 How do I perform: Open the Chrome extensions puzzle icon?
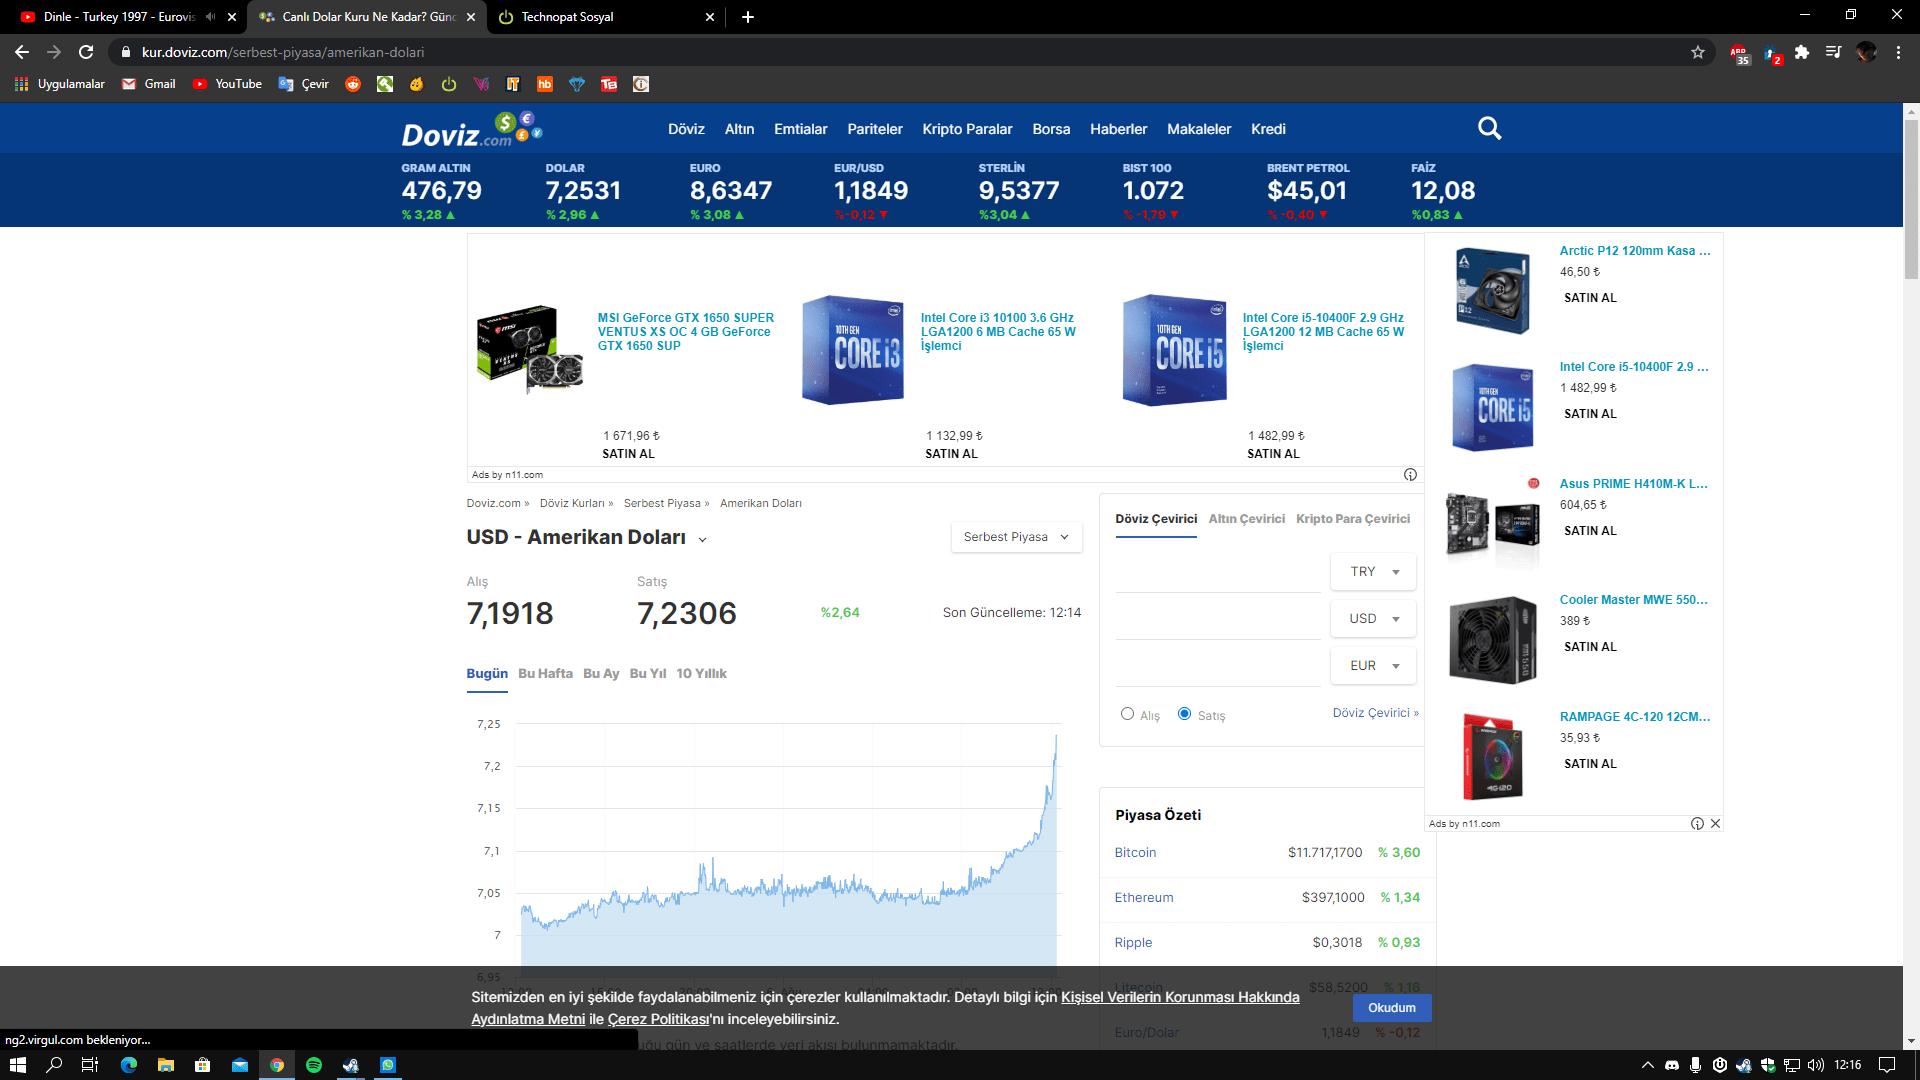1802,52
